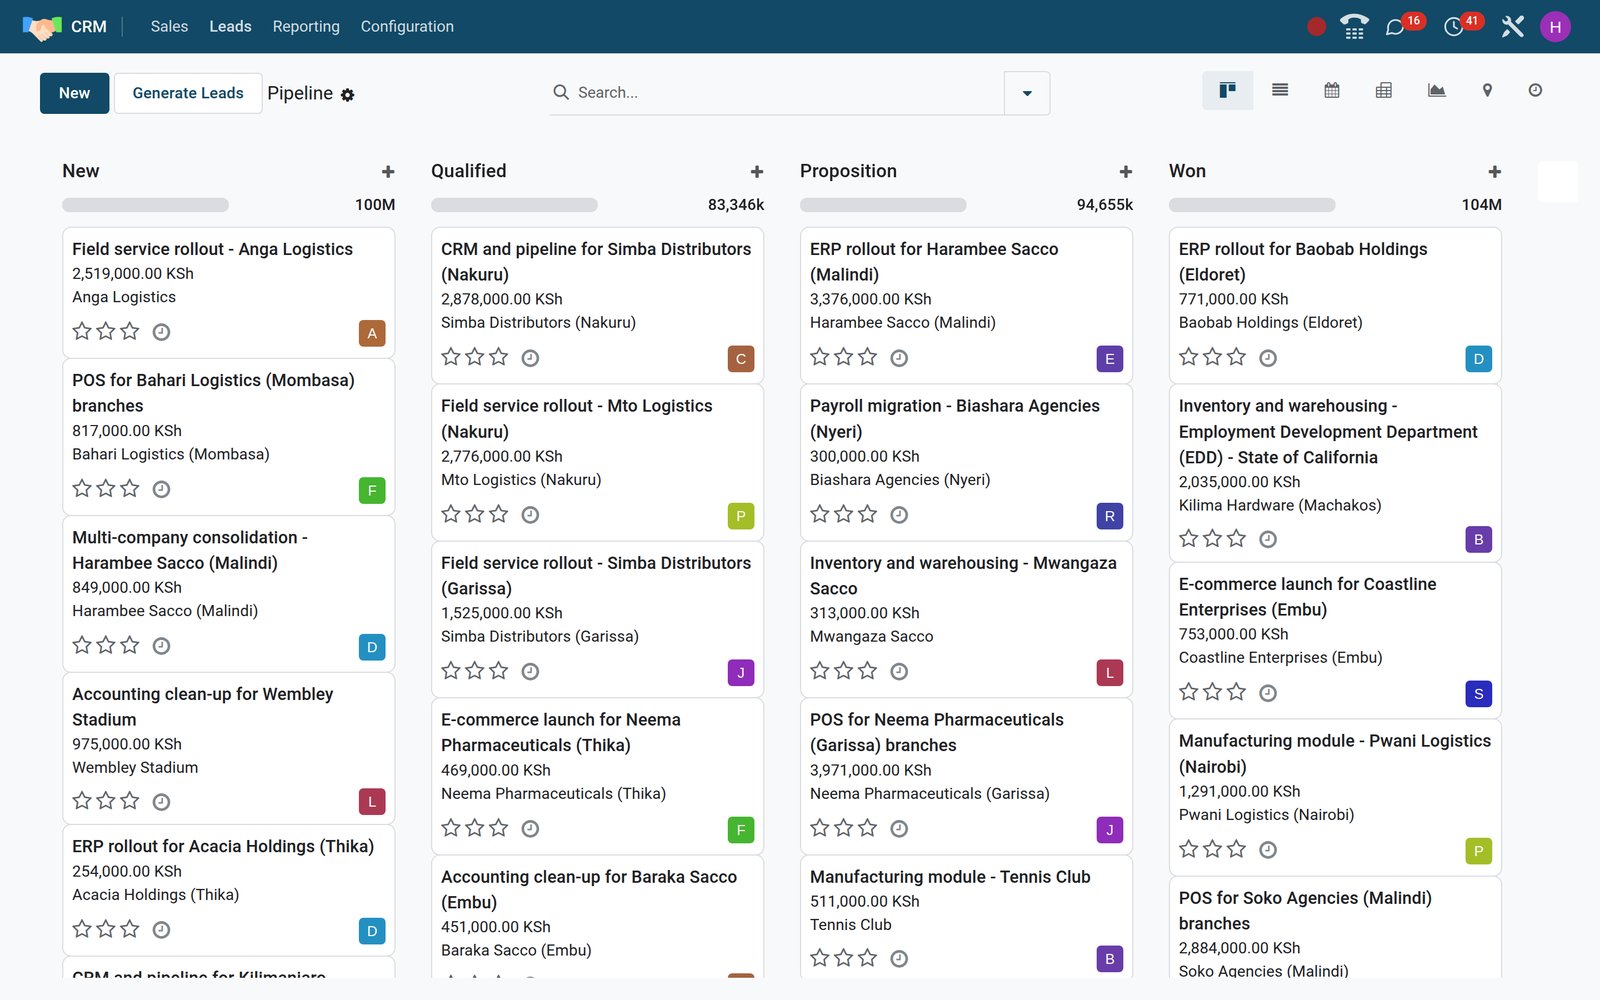The image size is (1600, 1000).
Task: Open the CRM app home logo
Action: pos(42,27)
